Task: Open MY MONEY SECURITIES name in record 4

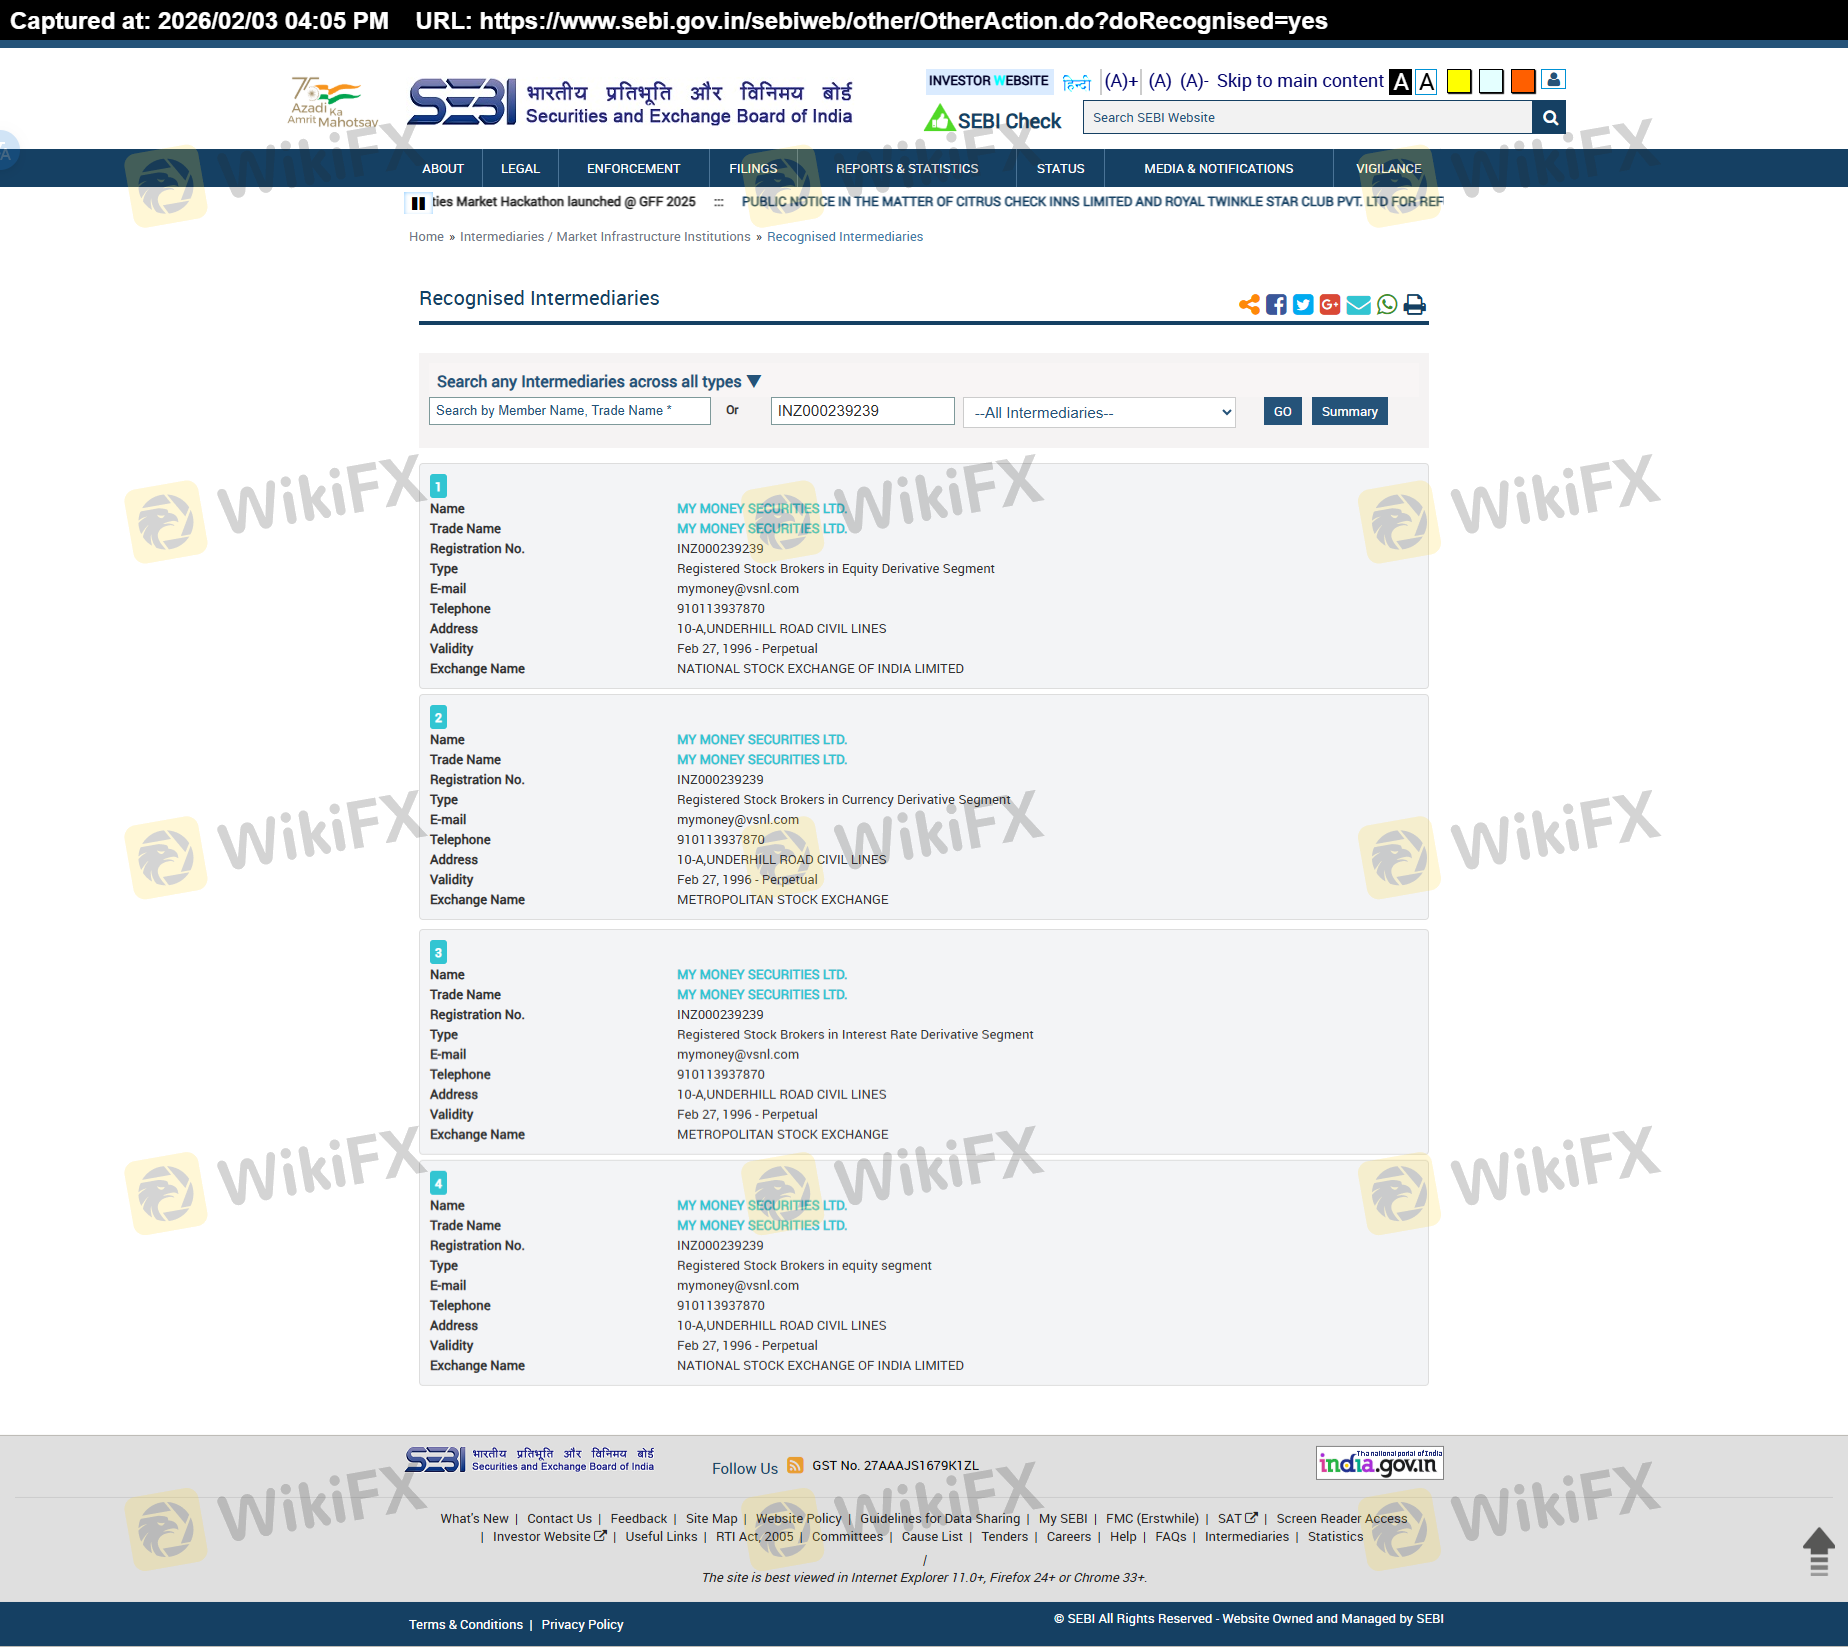Action: click(762, 1206)
